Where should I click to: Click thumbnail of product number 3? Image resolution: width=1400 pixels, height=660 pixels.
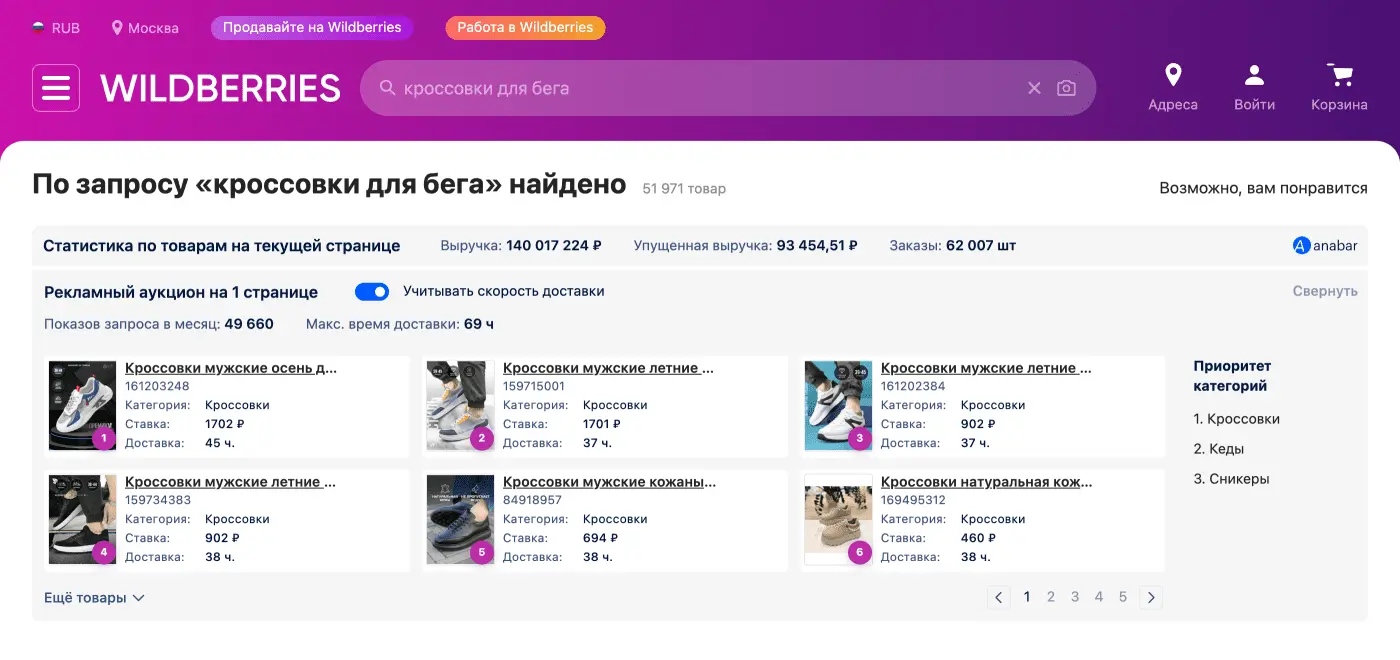tap(839, 406)
